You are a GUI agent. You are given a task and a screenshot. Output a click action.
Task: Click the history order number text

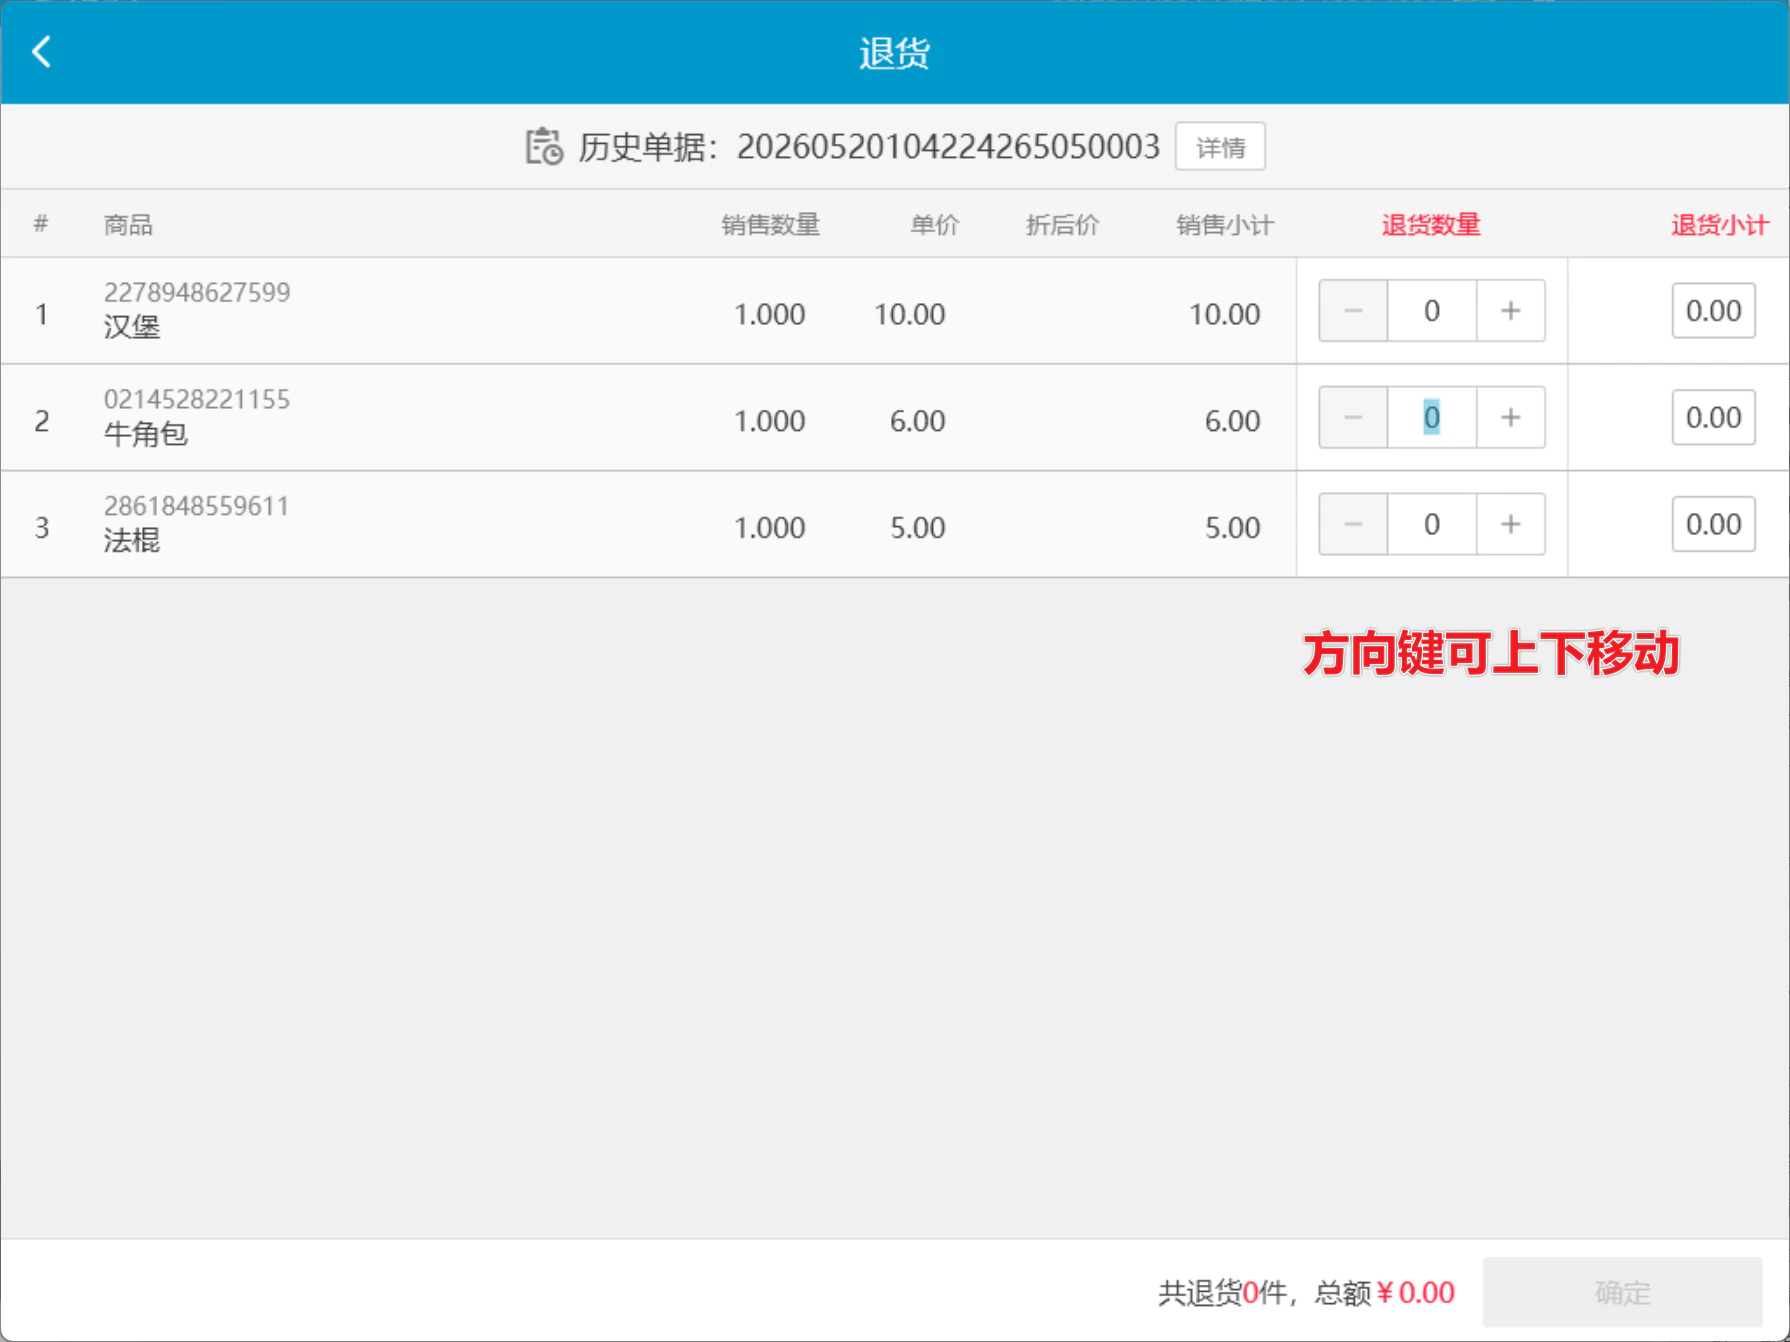click(x=948, y=147)
